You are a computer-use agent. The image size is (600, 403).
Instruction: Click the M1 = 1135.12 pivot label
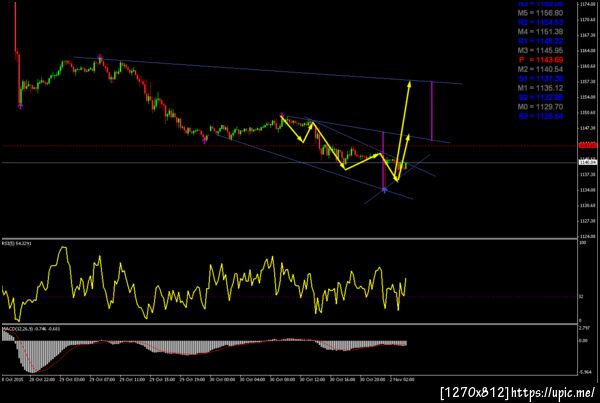click(x=540, y=88)
